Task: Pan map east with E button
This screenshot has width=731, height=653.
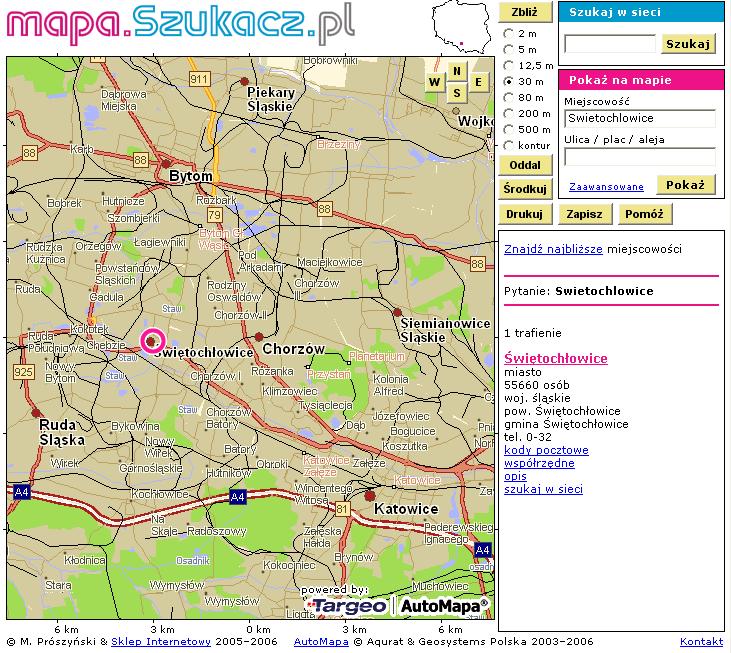Action: (479, 82)
